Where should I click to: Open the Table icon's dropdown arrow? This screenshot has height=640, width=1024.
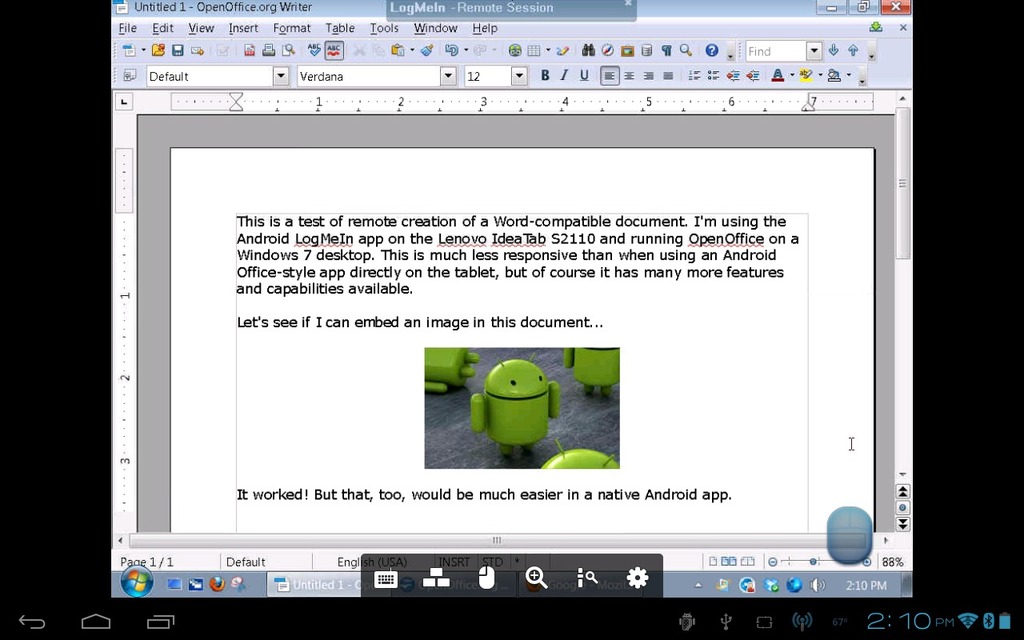click(548, 50)
